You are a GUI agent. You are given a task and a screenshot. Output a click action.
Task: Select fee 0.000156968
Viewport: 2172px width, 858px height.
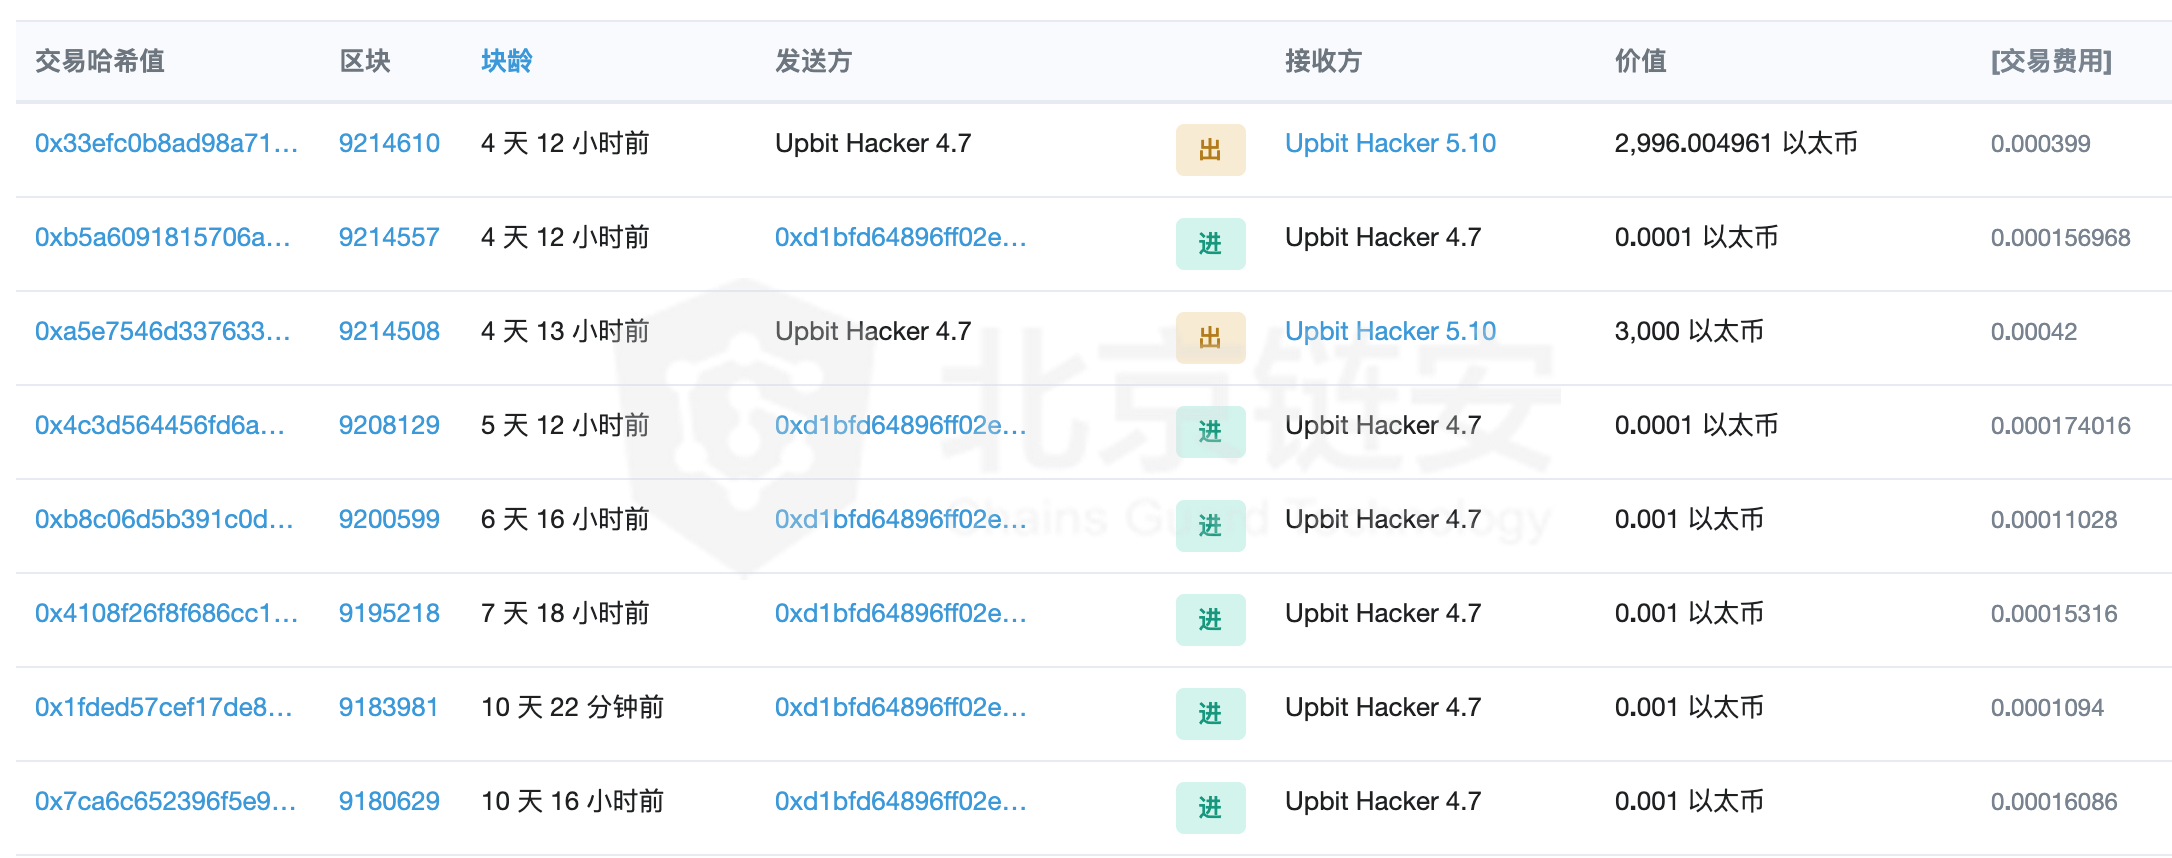tap(2060, 237)
